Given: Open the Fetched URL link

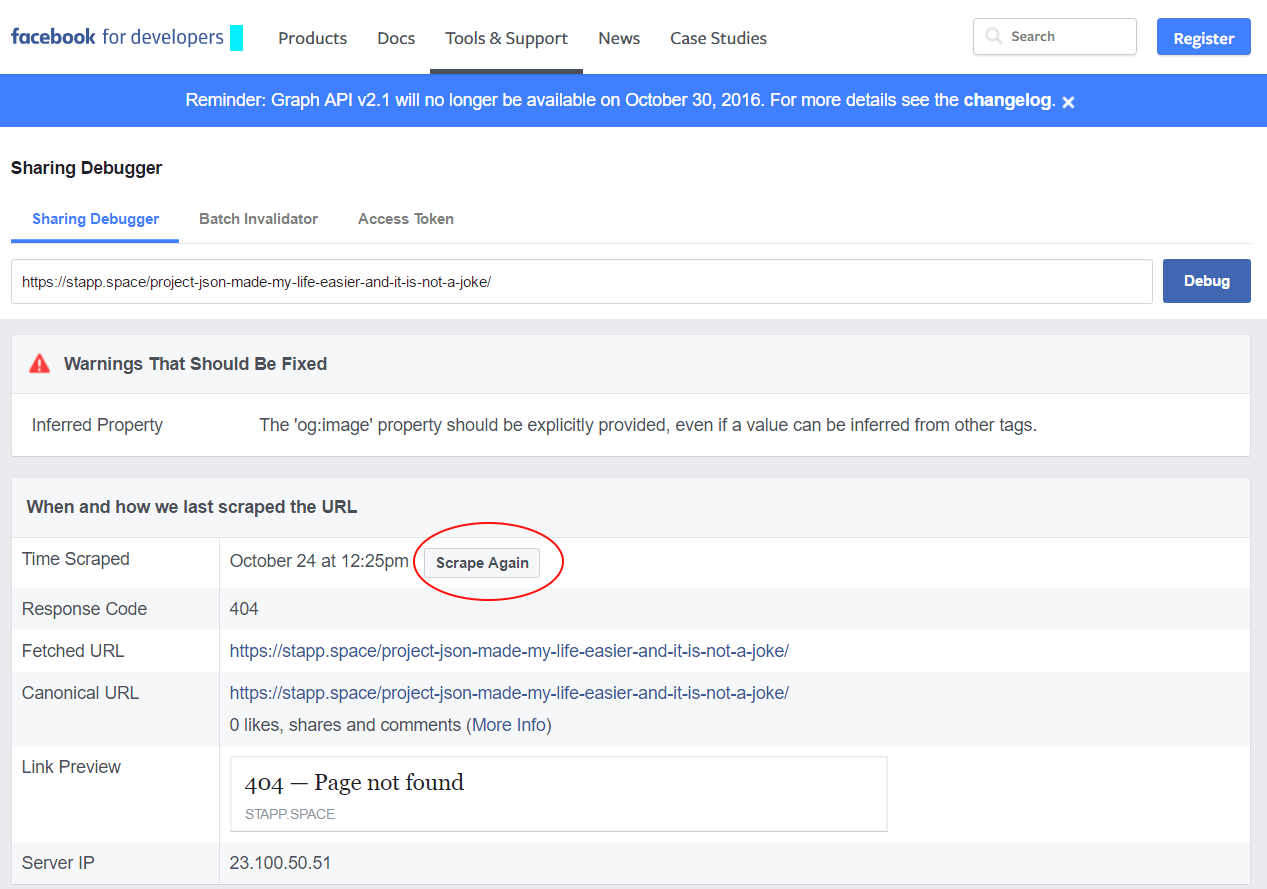Looking at the screenshot, I should pyautogui.click(x=509, y=651).
